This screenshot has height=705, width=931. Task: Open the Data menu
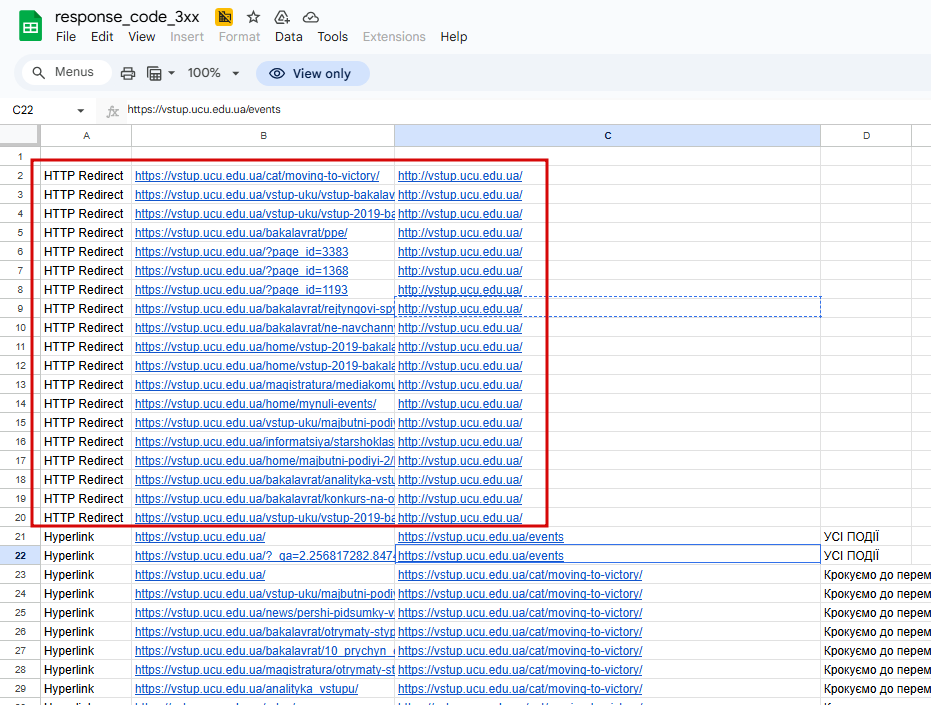click(x=289, y=37)
